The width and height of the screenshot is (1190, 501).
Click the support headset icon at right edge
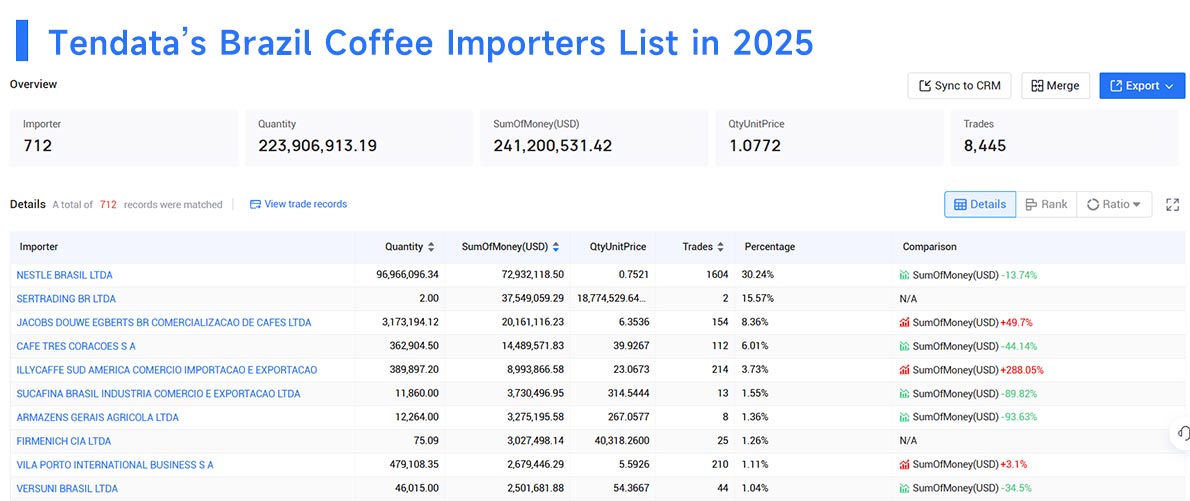pyautogui.click(x=1182, y=433)
